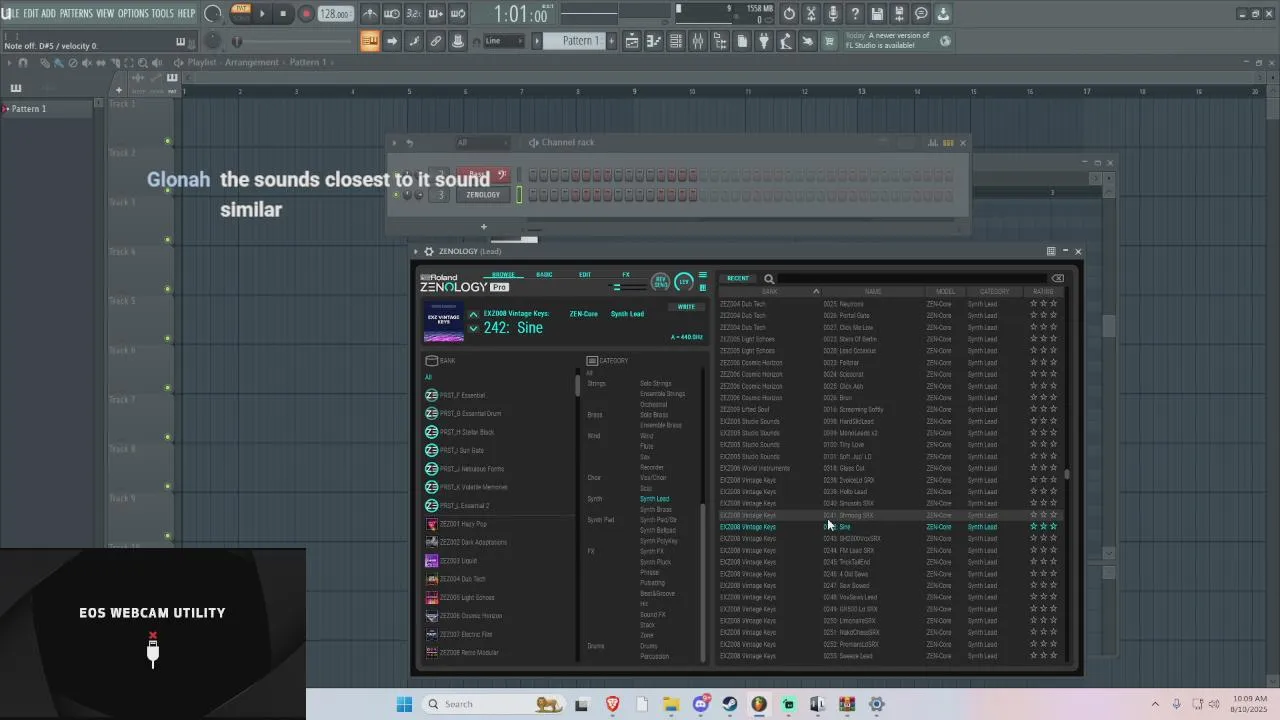
Task: Toggle the LEV round knob button
Action: pyautogui.click(x=684, y=282)
